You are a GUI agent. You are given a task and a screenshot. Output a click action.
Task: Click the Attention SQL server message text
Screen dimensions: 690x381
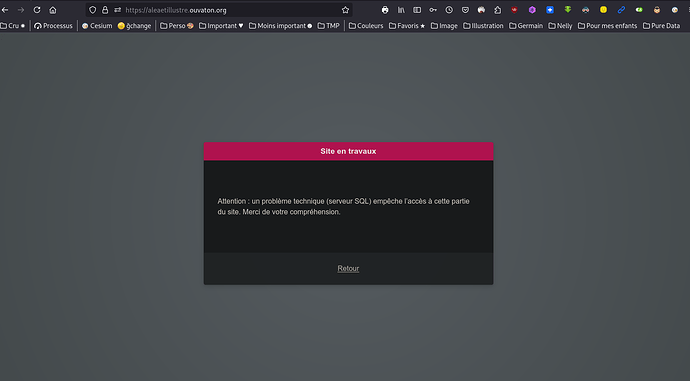click(x=343, y=207)
